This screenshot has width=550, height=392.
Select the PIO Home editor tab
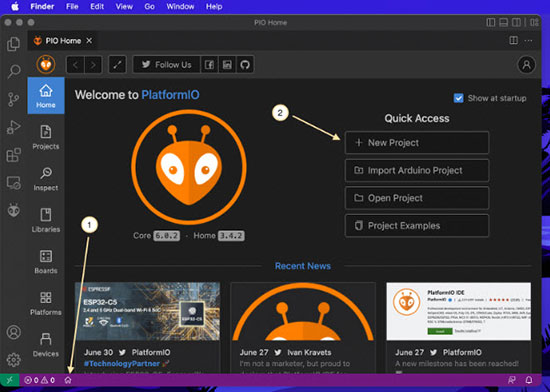pyautogui.click(x=62, y=41)
